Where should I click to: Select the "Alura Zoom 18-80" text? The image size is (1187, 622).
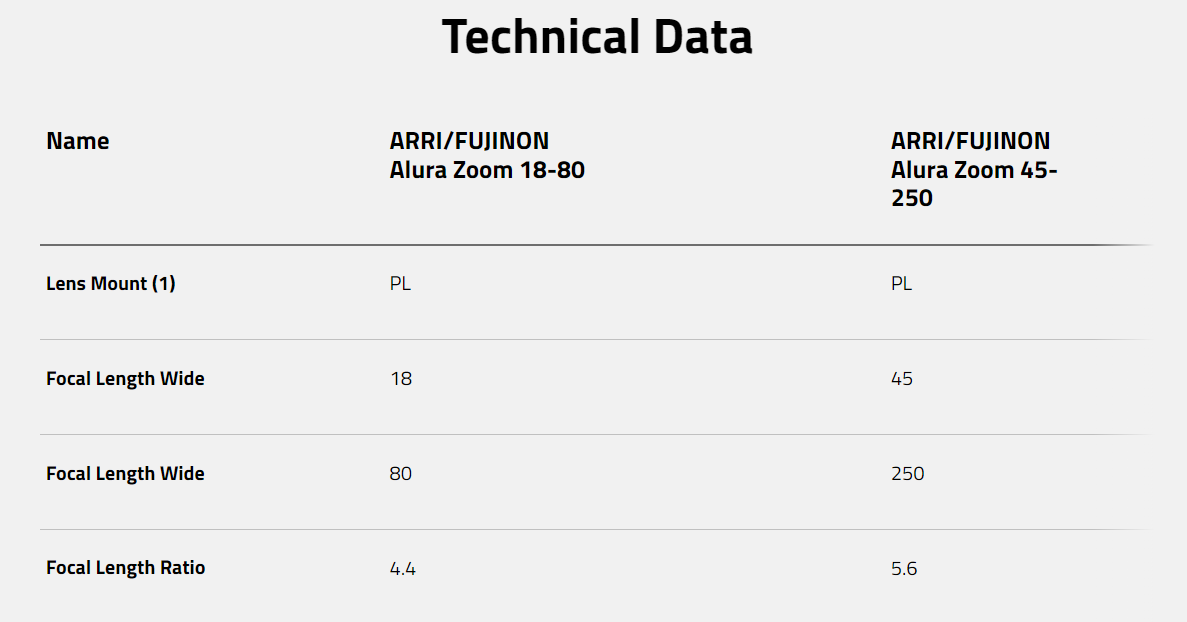coord(487,170)
